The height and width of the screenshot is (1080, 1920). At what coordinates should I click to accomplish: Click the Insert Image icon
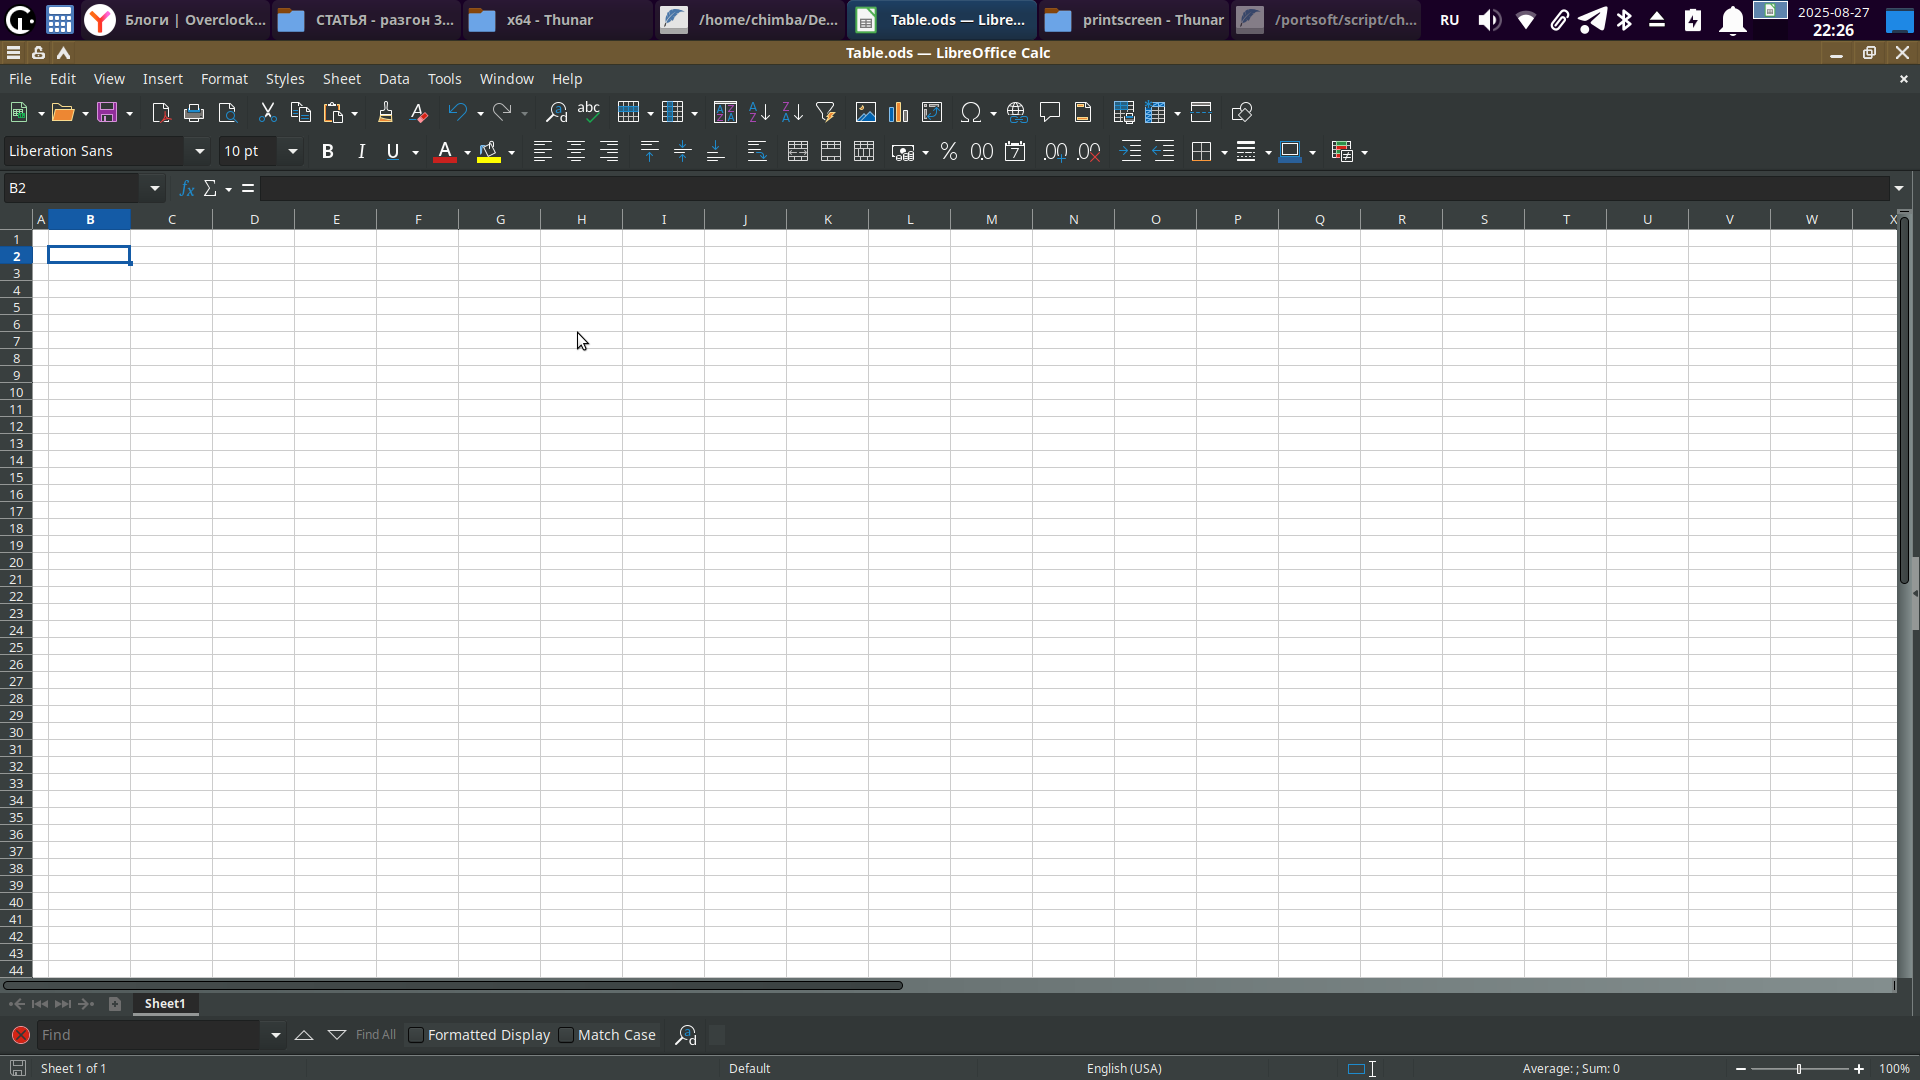click(865, 113)
